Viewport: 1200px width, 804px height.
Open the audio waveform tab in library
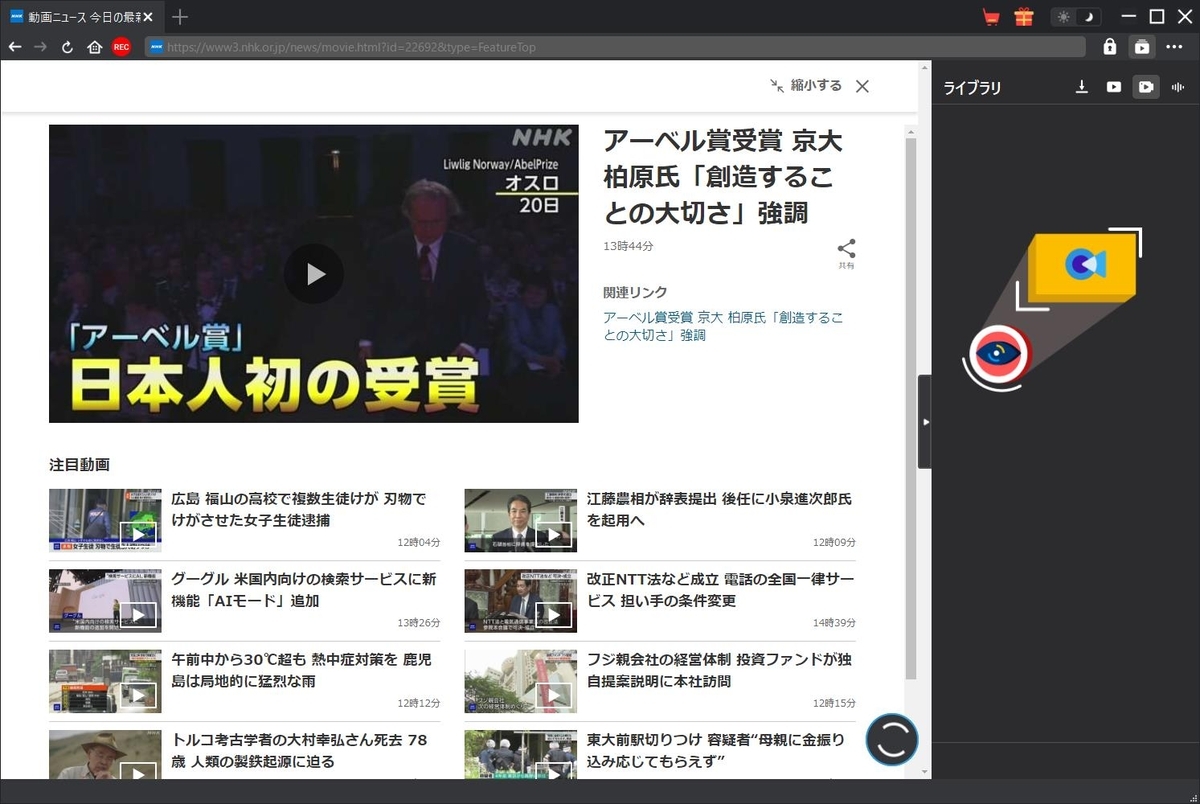click(1178, 87)
